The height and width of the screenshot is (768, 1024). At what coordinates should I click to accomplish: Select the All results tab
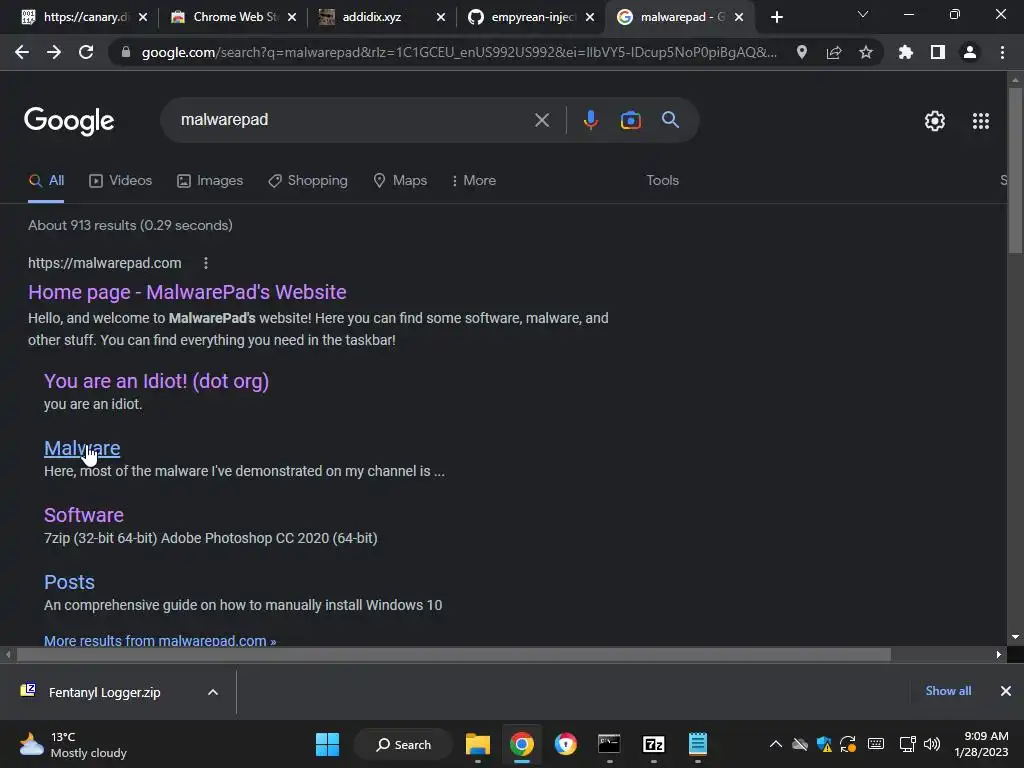46,180
